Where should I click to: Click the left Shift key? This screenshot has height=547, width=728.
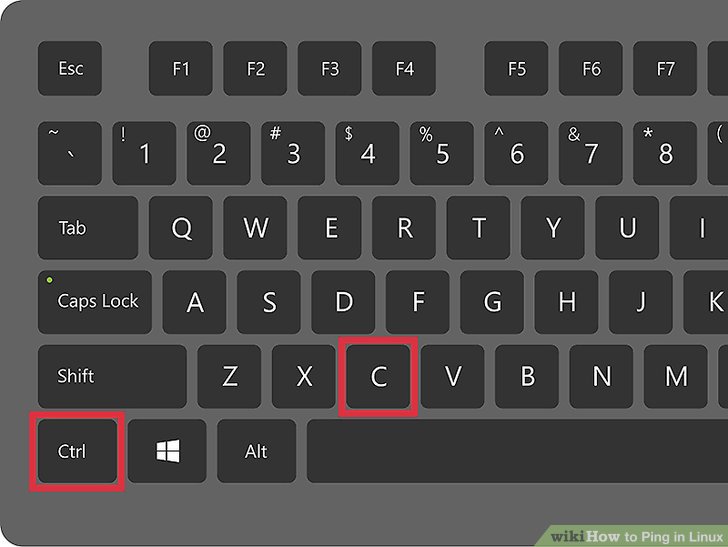[x=112, y=376]
